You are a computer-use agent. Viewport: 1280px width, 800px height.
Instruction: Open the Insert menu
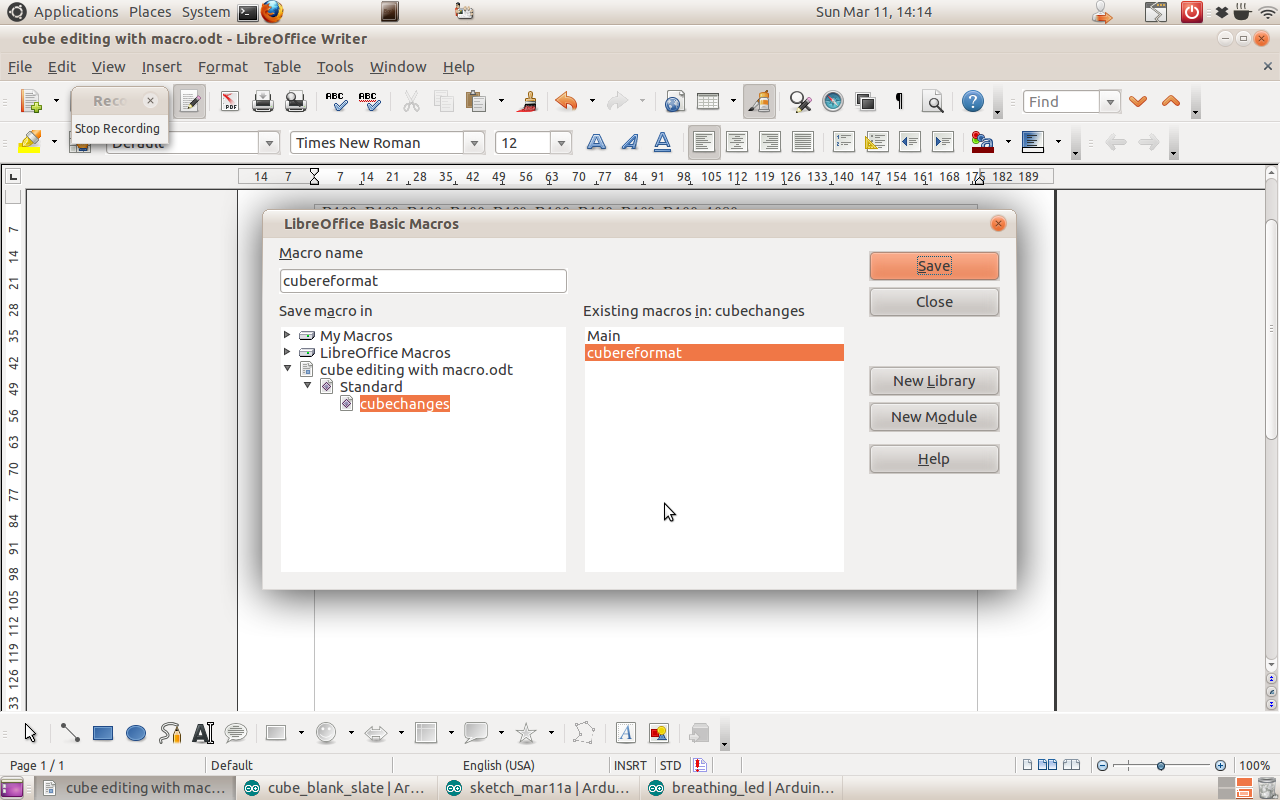tap(161, 67)
